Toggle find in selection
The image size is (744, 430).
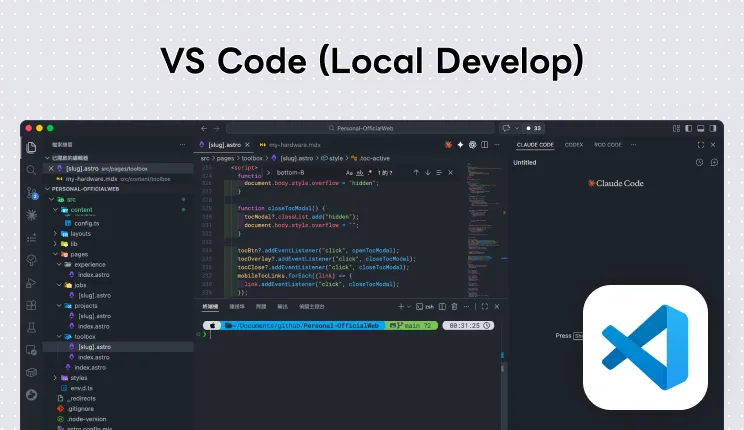pyautogui.click(x=439, y=173)
